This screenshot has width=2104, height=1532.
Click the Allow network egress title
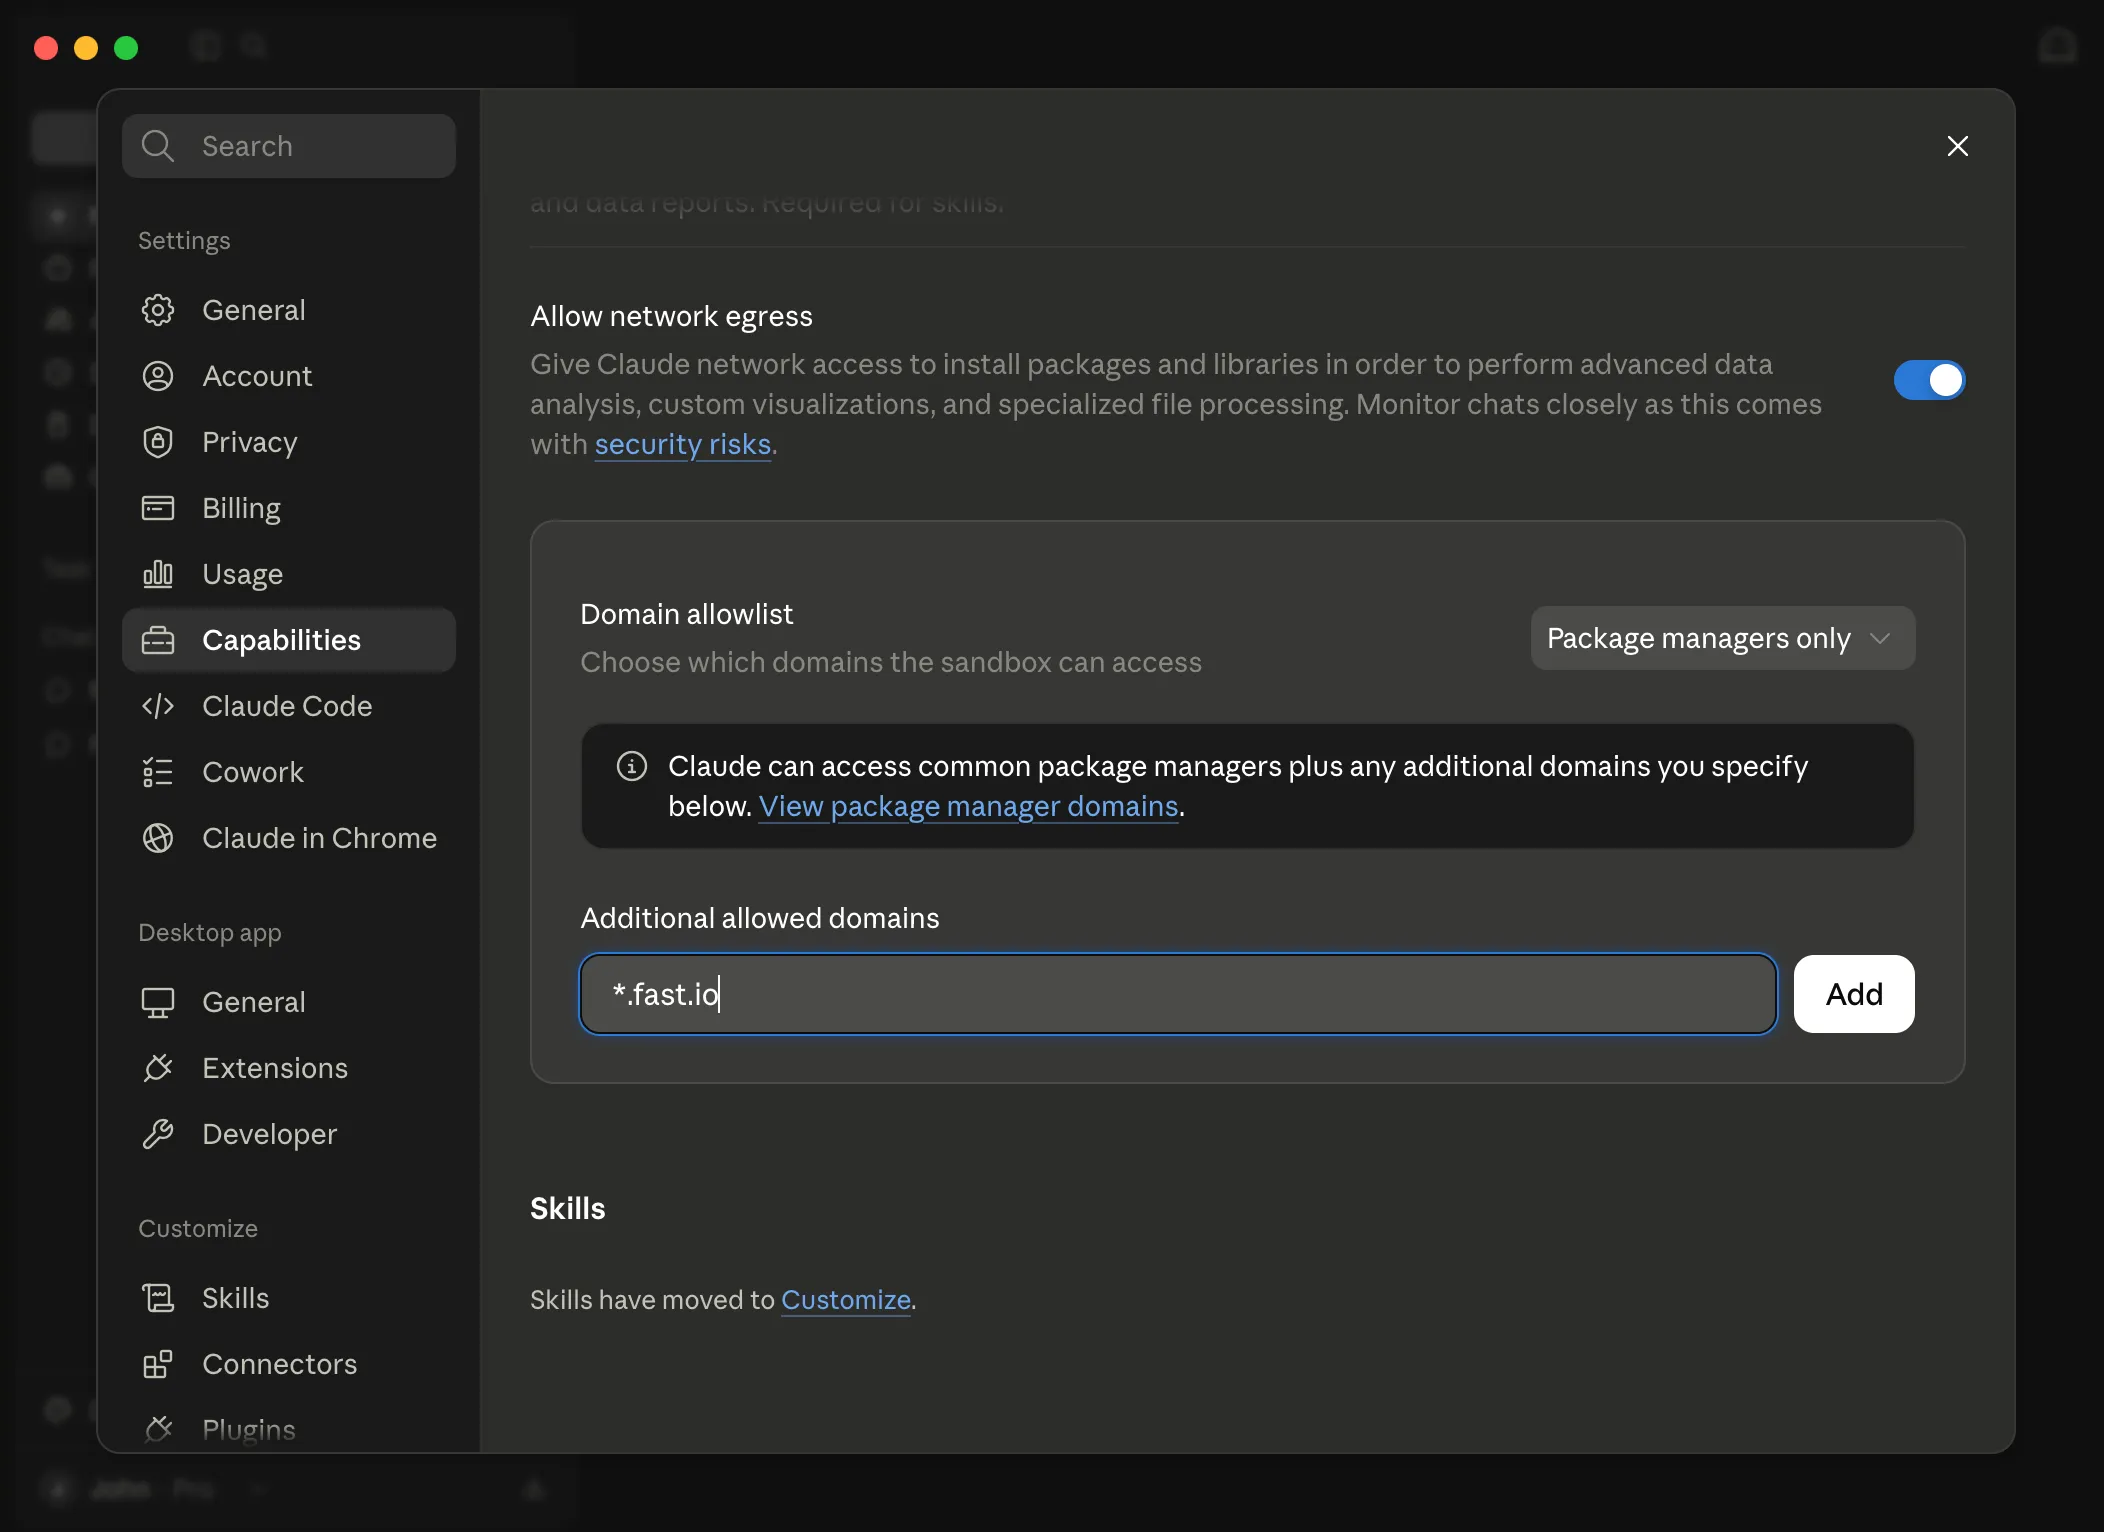671,316
